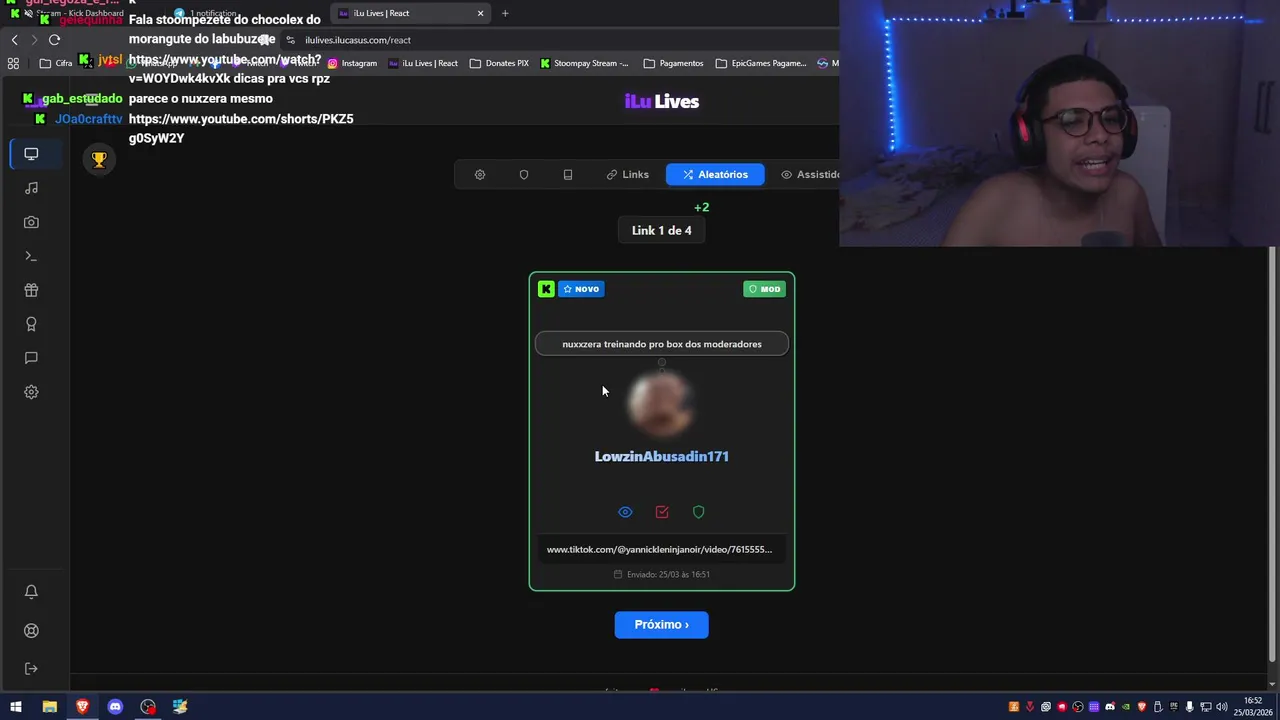
Task: Open Discord from the taskbar
Action: (x=115, y=707)
